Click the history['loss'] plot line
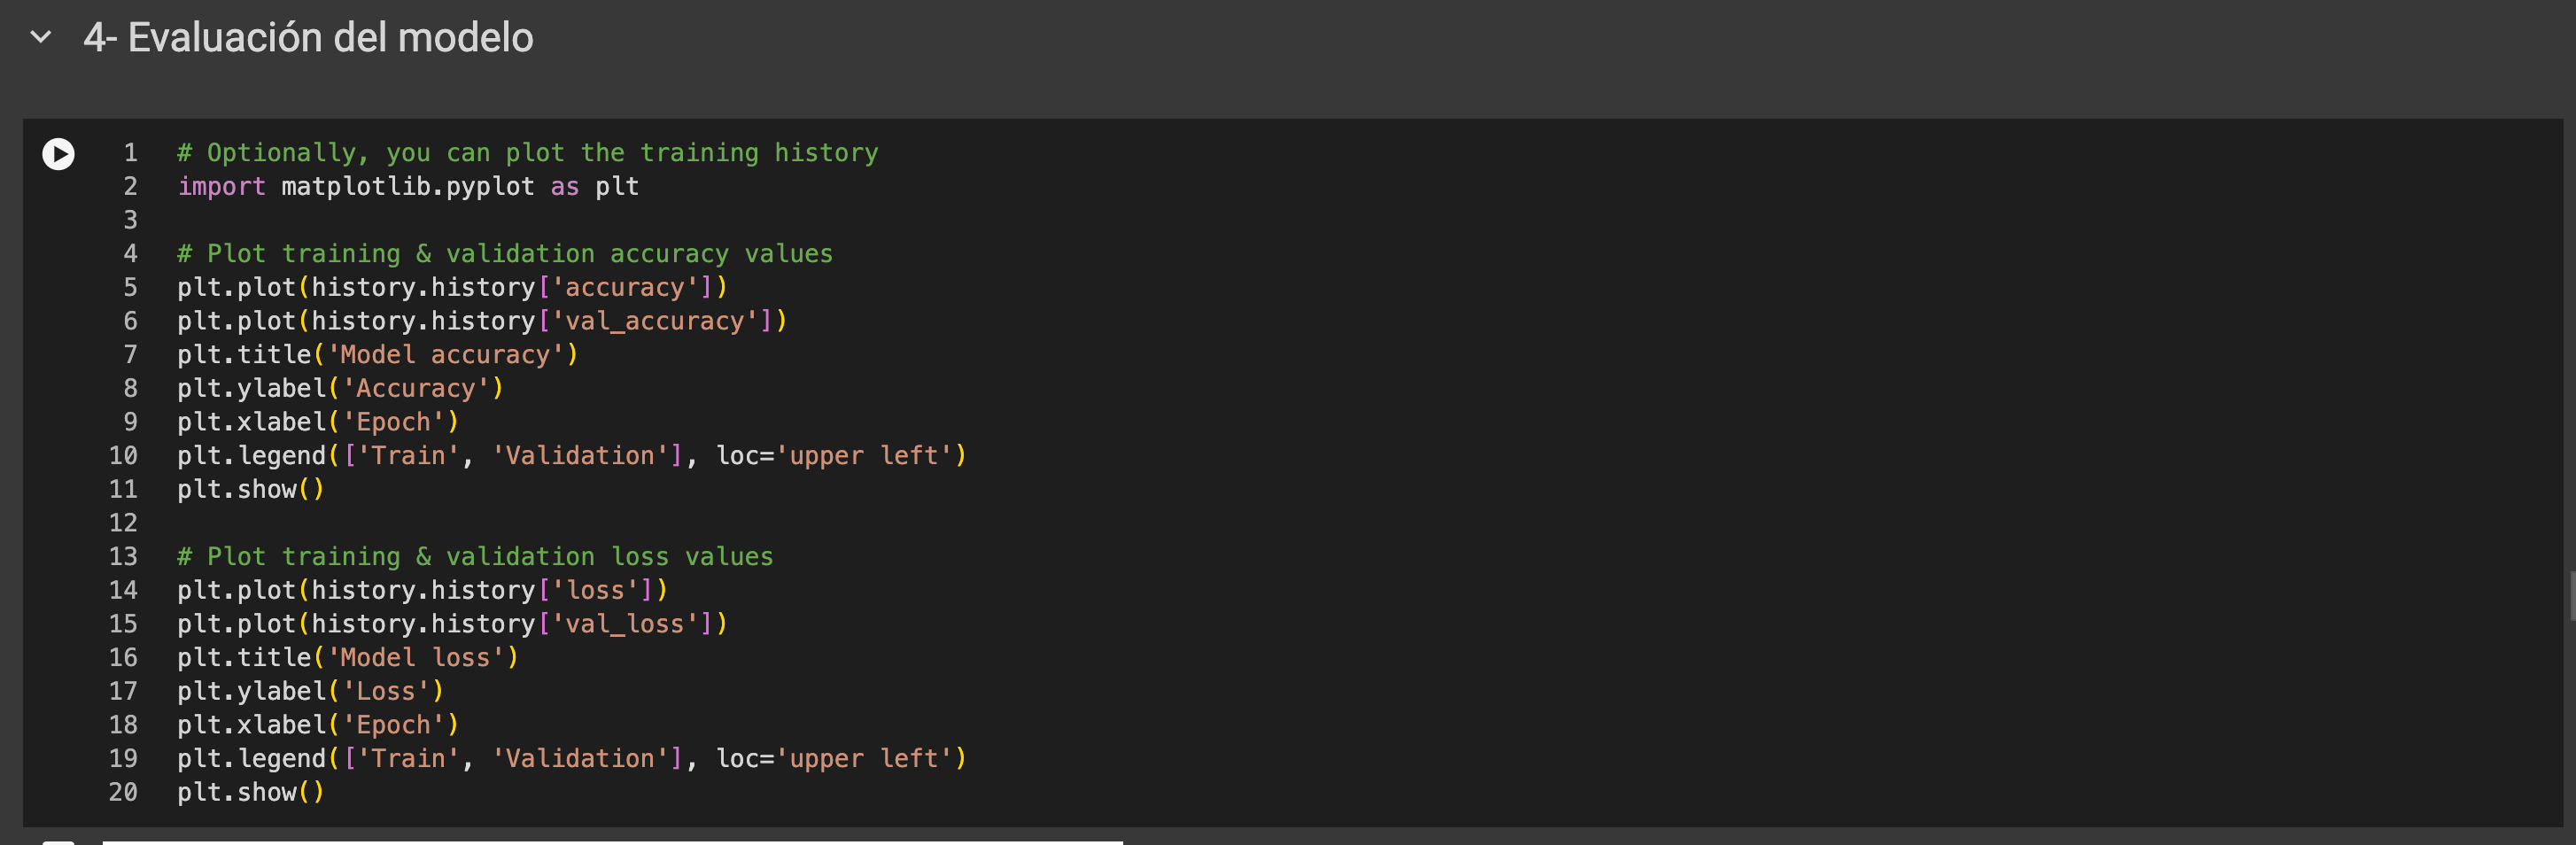The image size is (2576, 845). point(422,591)
